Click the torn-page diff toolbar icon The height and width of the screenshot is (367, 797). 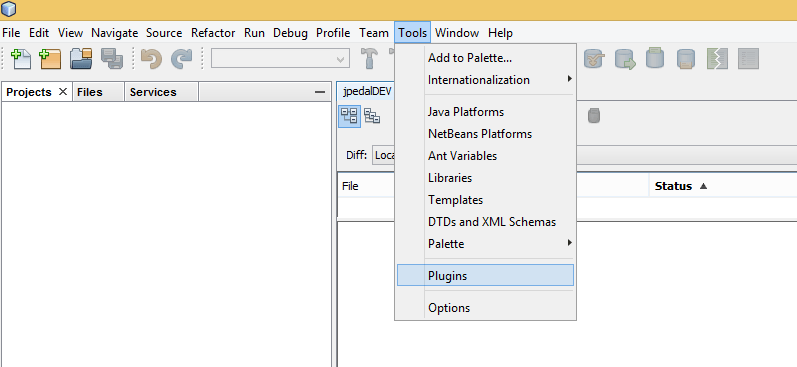point(717,59)
